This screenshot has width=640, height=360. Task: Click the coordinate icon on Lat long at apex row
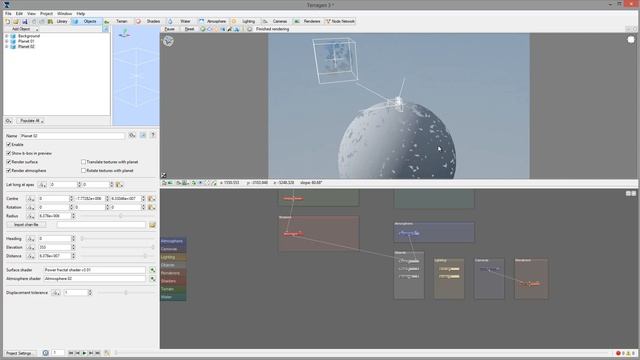[120, 185]
